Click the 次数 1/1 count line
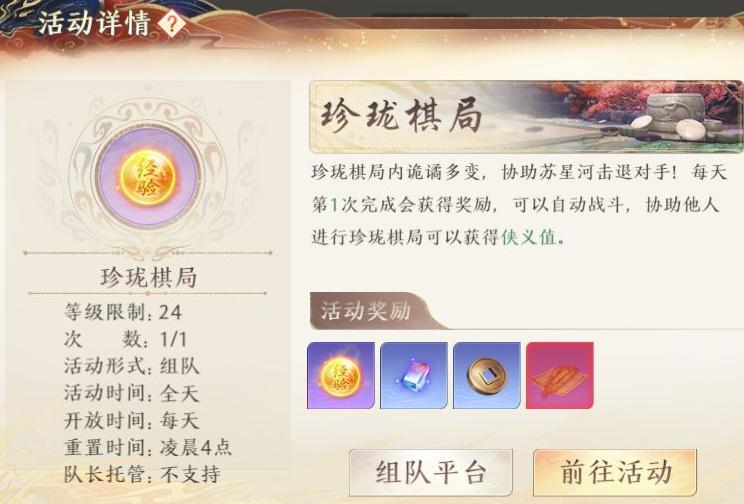This screenshot has width=744, height=504. 126,339
